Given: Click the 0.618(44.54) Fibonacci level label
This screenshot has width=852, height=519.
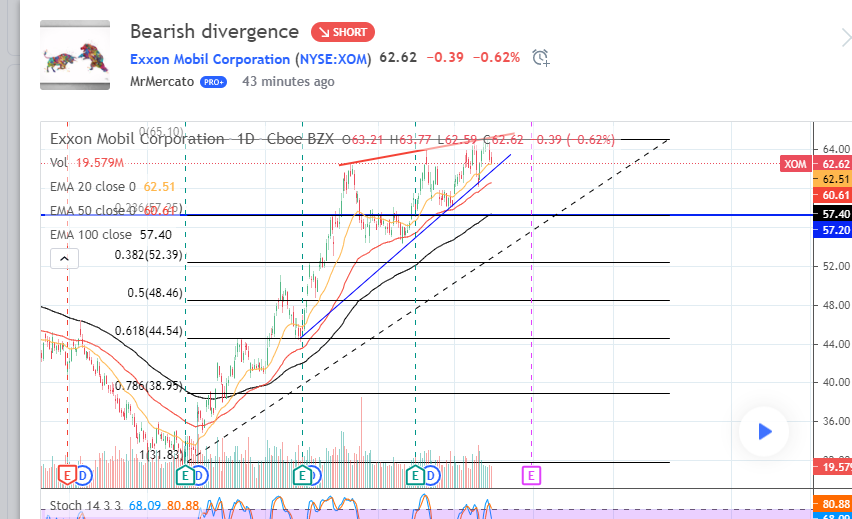Looking at the screenshot, I should (x=148, y=330).
